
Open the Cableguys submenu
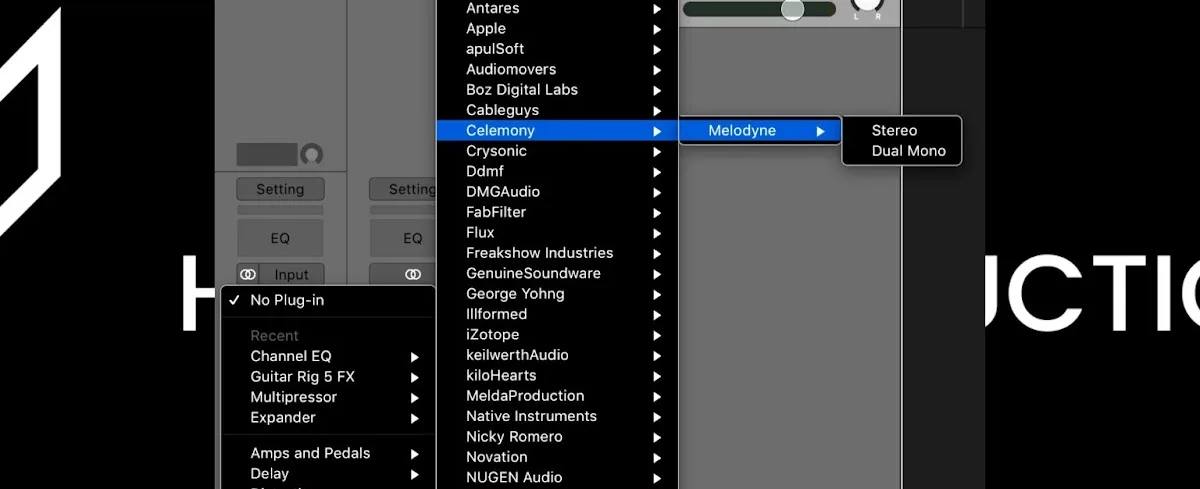557,110
